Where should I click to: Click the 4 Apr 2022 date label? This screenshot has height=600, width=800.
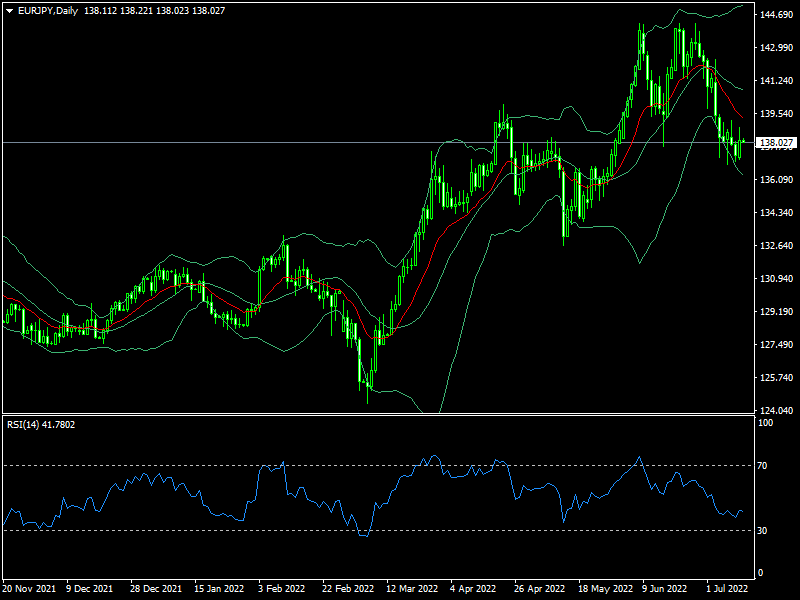473,588
